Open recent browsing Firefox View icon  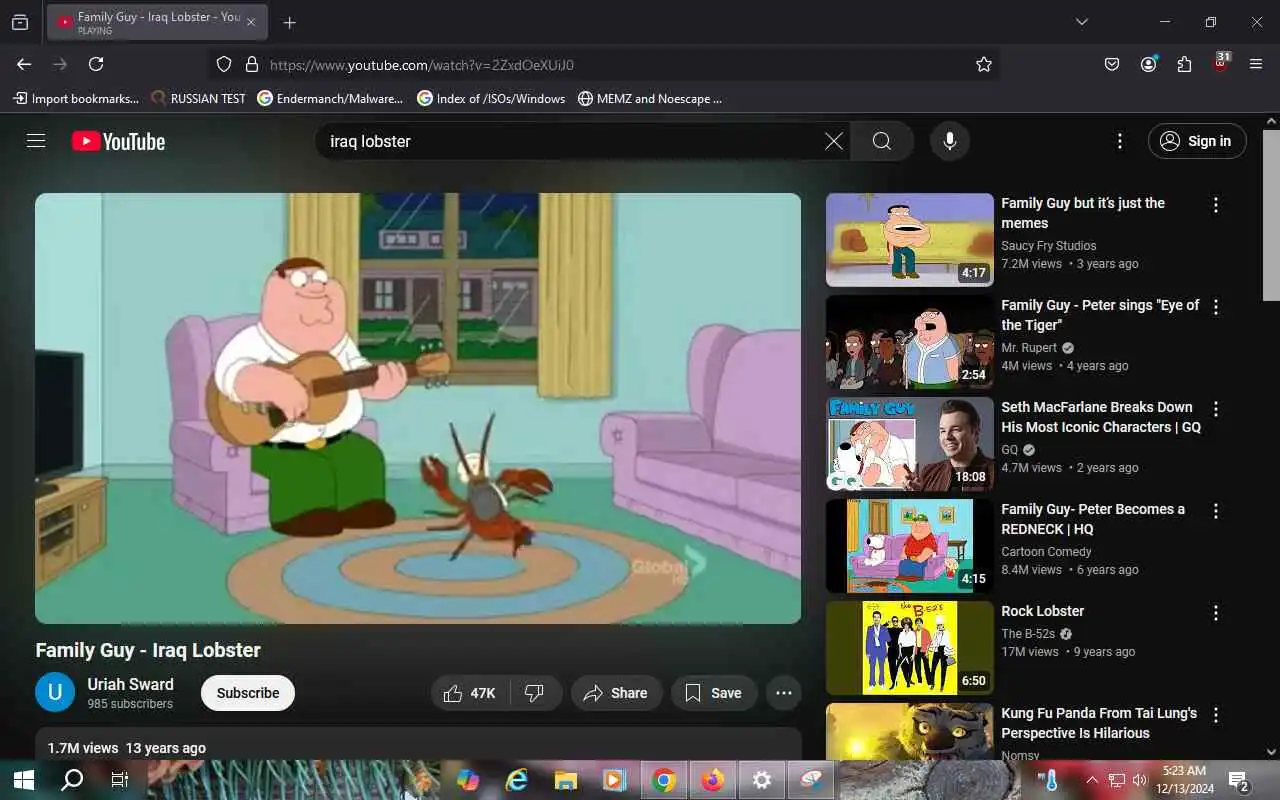20,22
